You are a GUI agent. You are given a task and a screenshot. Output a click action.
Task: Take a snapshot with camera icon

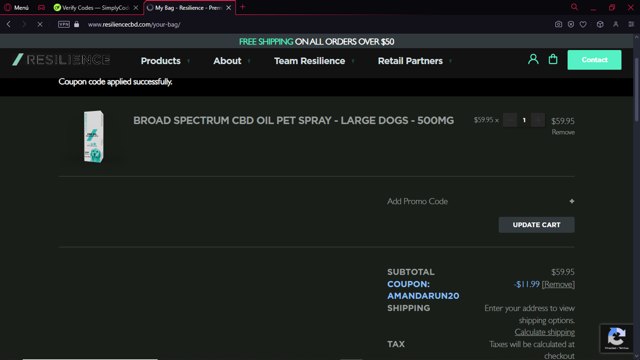click(558, 24)
